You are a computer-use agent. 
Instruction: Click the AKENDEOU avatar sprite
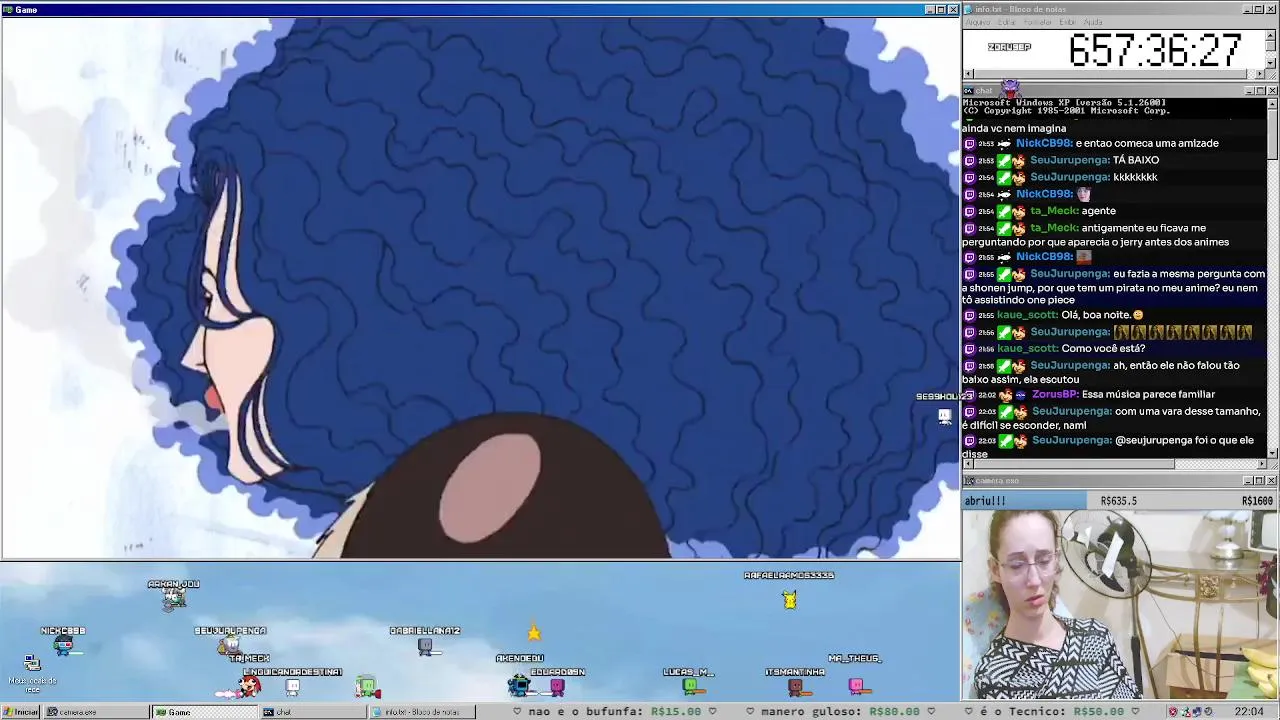[519, 685]
